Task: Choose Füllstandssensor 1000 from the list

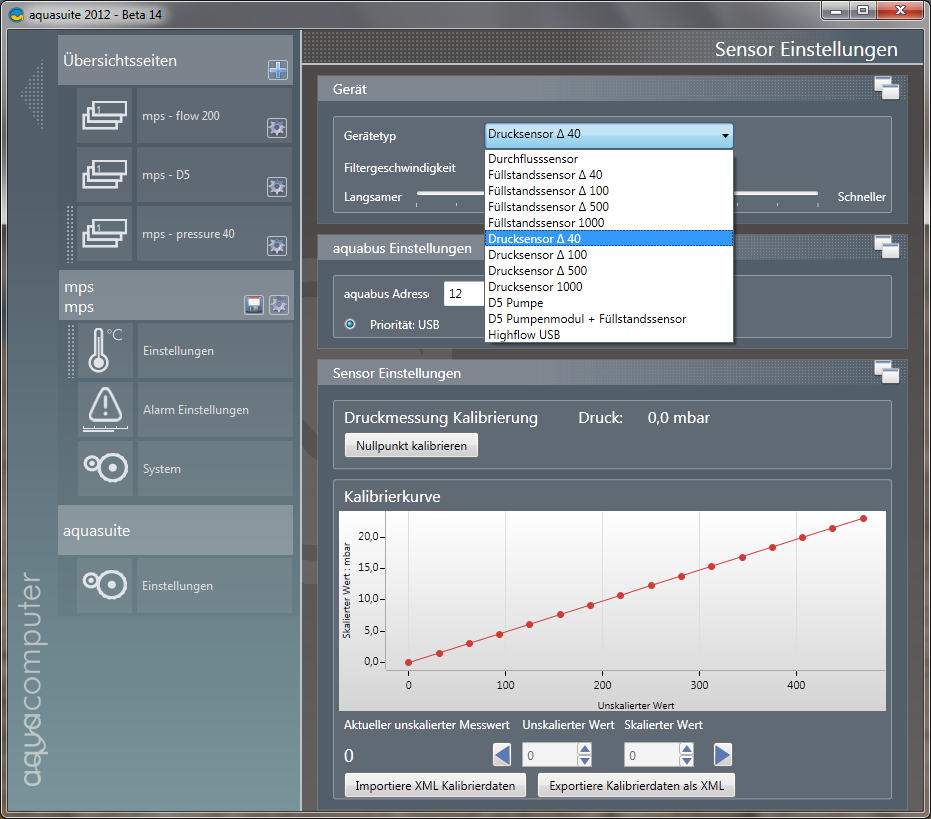Action: (609, 223)
